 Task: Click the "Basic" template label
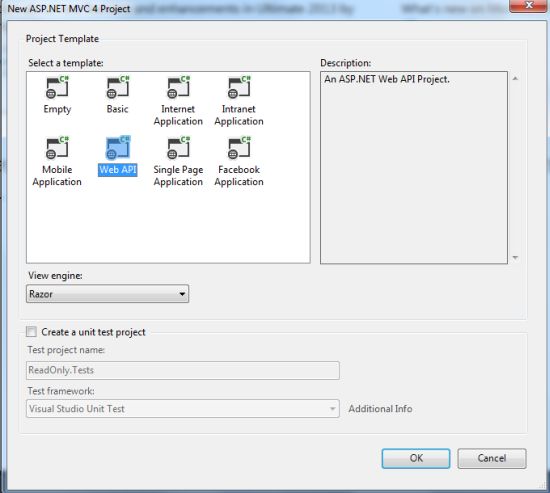tap(118, 109)
